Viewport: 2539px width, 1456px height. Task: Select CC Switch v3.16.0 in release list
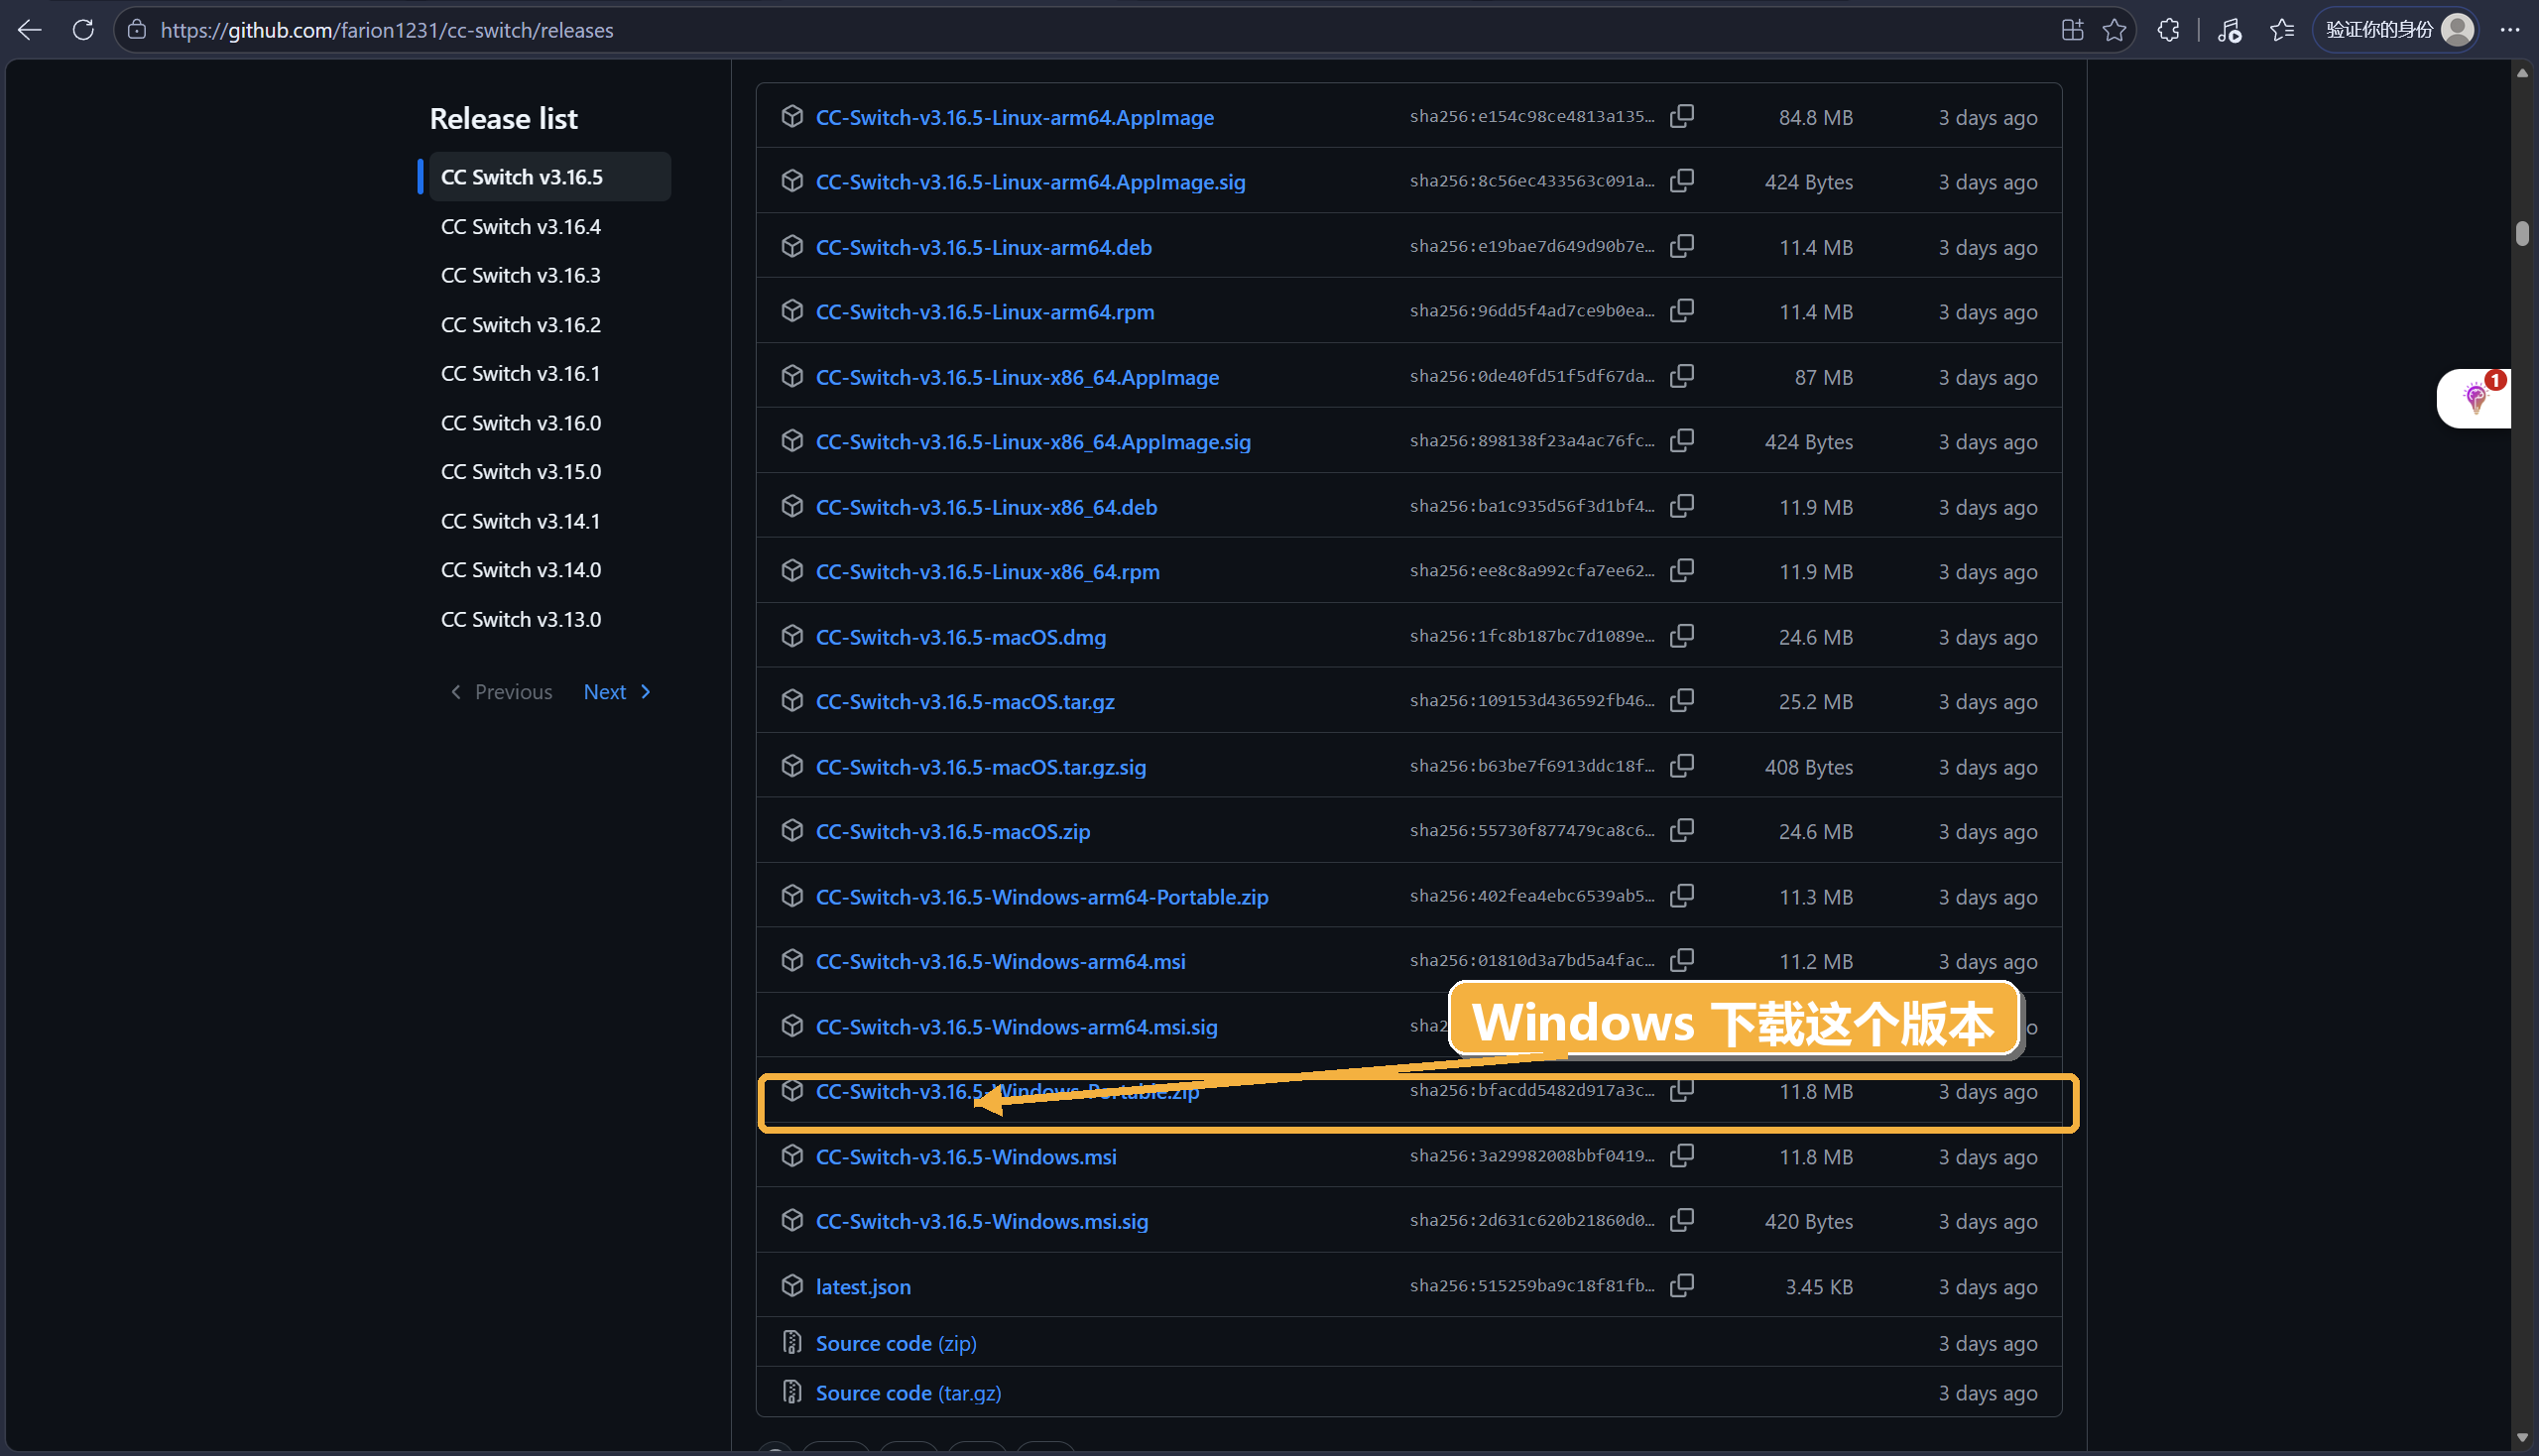[x=521, y=423]
